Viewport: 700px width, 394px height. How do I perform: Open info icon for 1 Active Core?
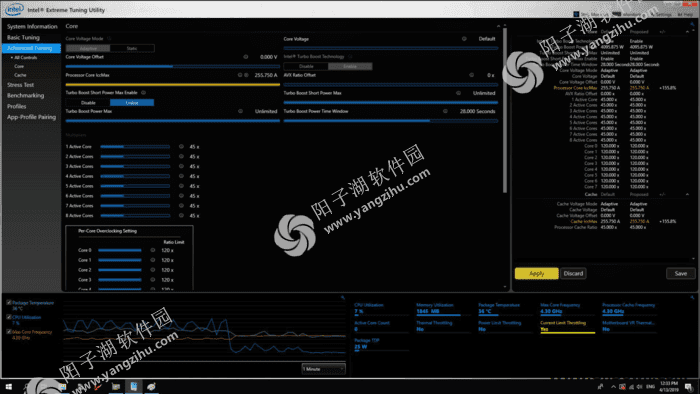[181, 146]
